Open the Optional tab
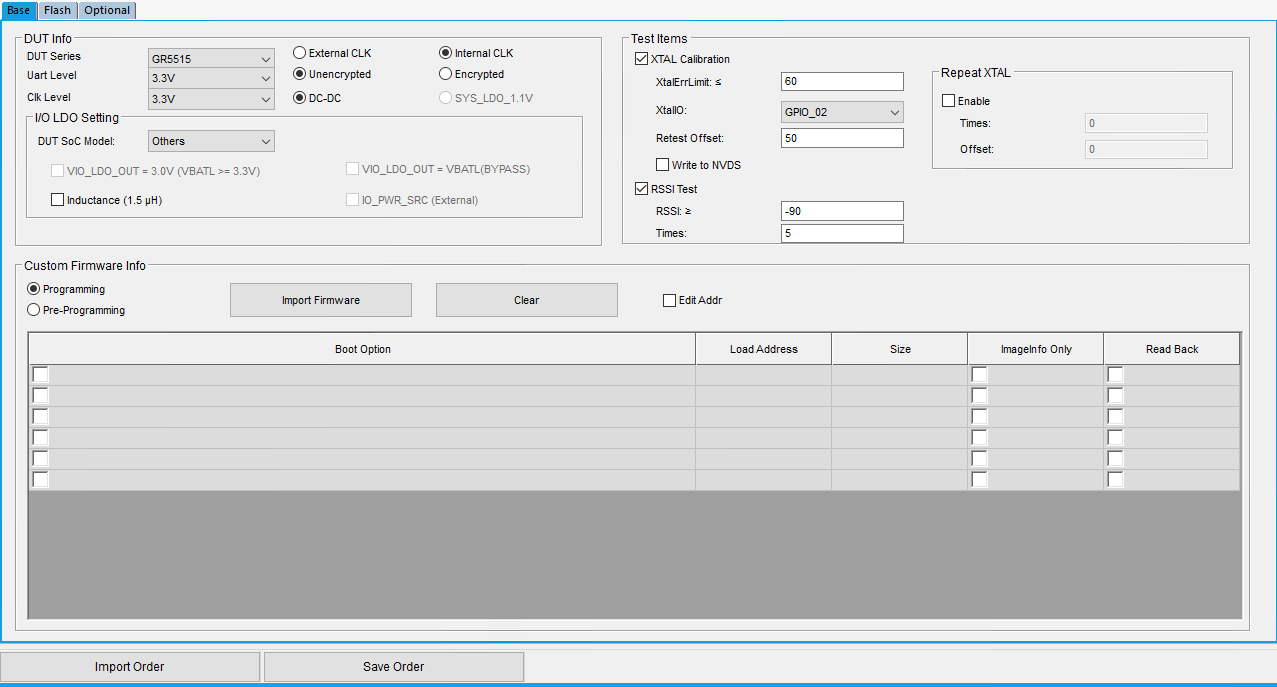 (106, 10)
